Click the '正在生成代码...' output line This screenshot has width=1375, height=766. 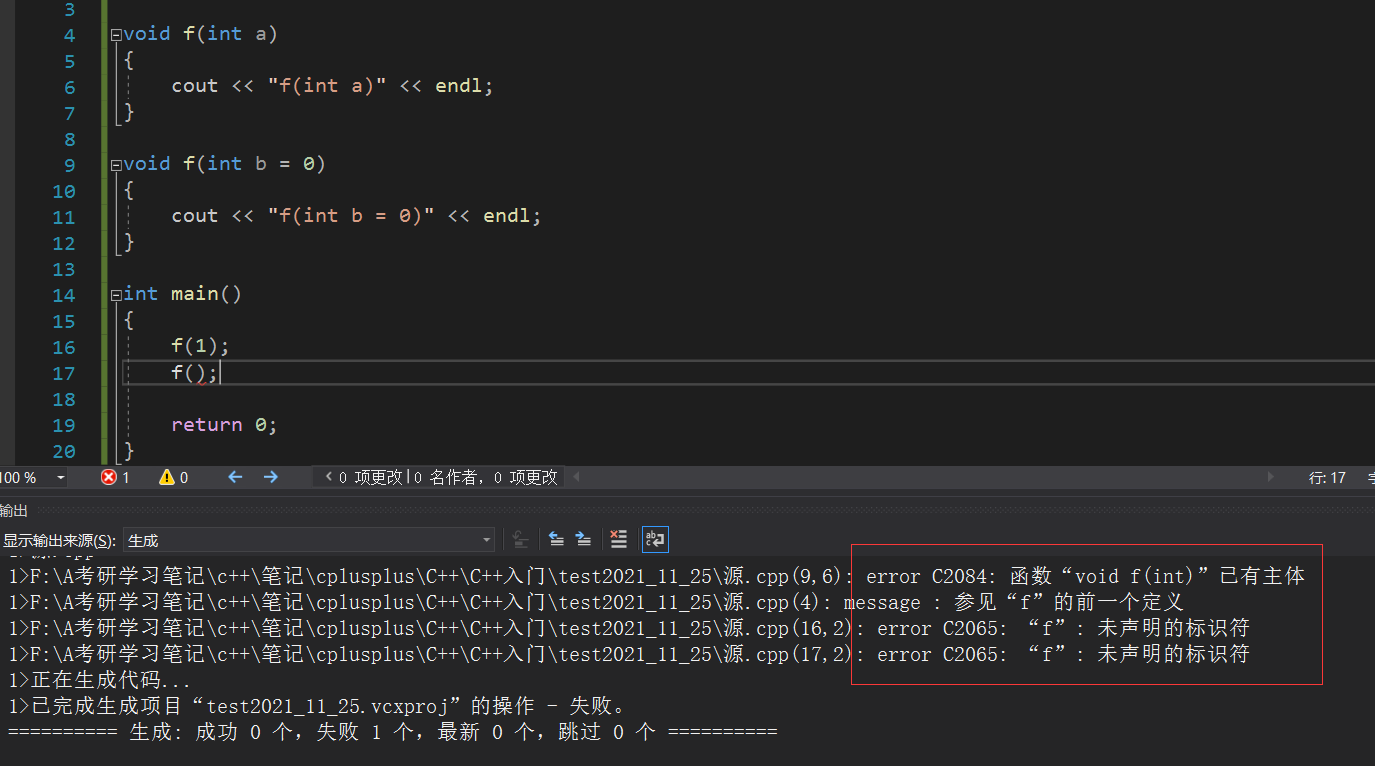99,680
